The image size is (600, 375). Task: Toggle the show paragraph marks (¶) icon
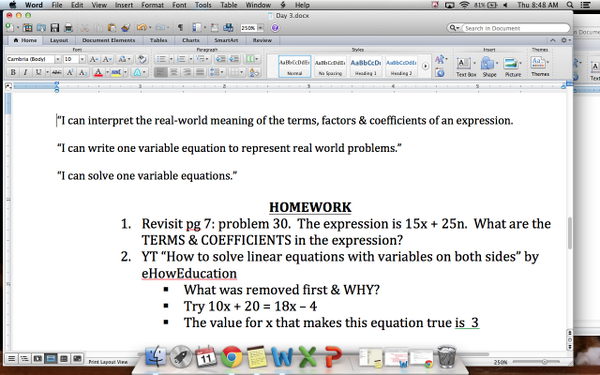pyautogui.click(x=180, y=28)
